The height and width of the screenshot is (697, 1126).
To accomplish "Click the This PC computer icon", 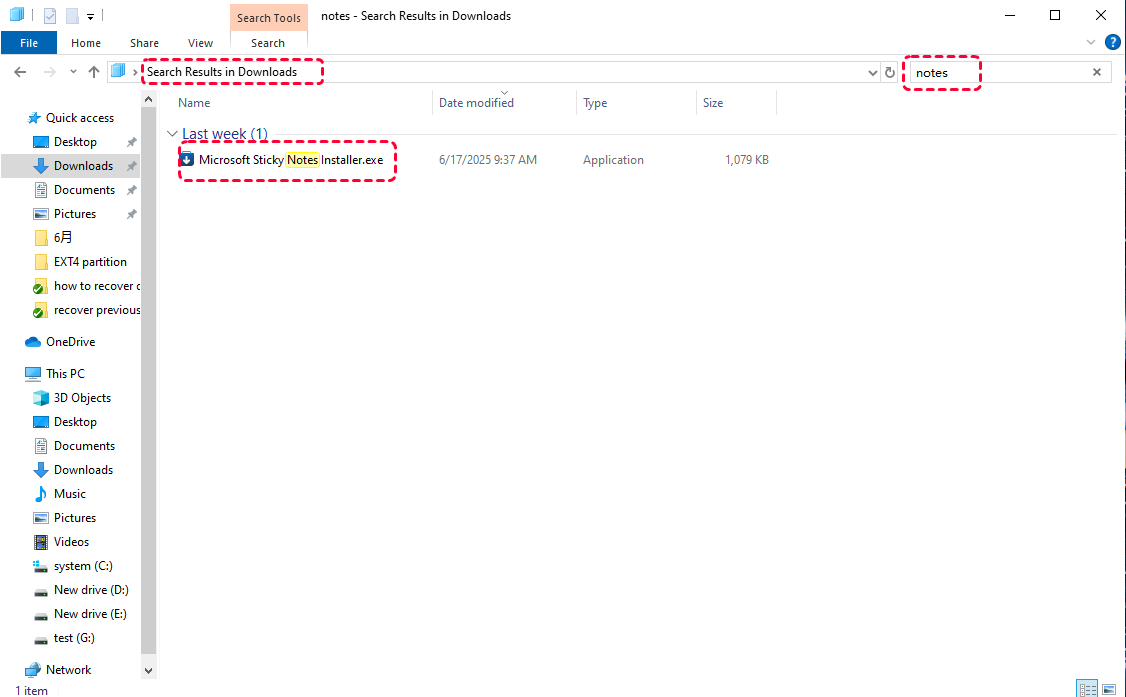I will click(x=33, y=374).
